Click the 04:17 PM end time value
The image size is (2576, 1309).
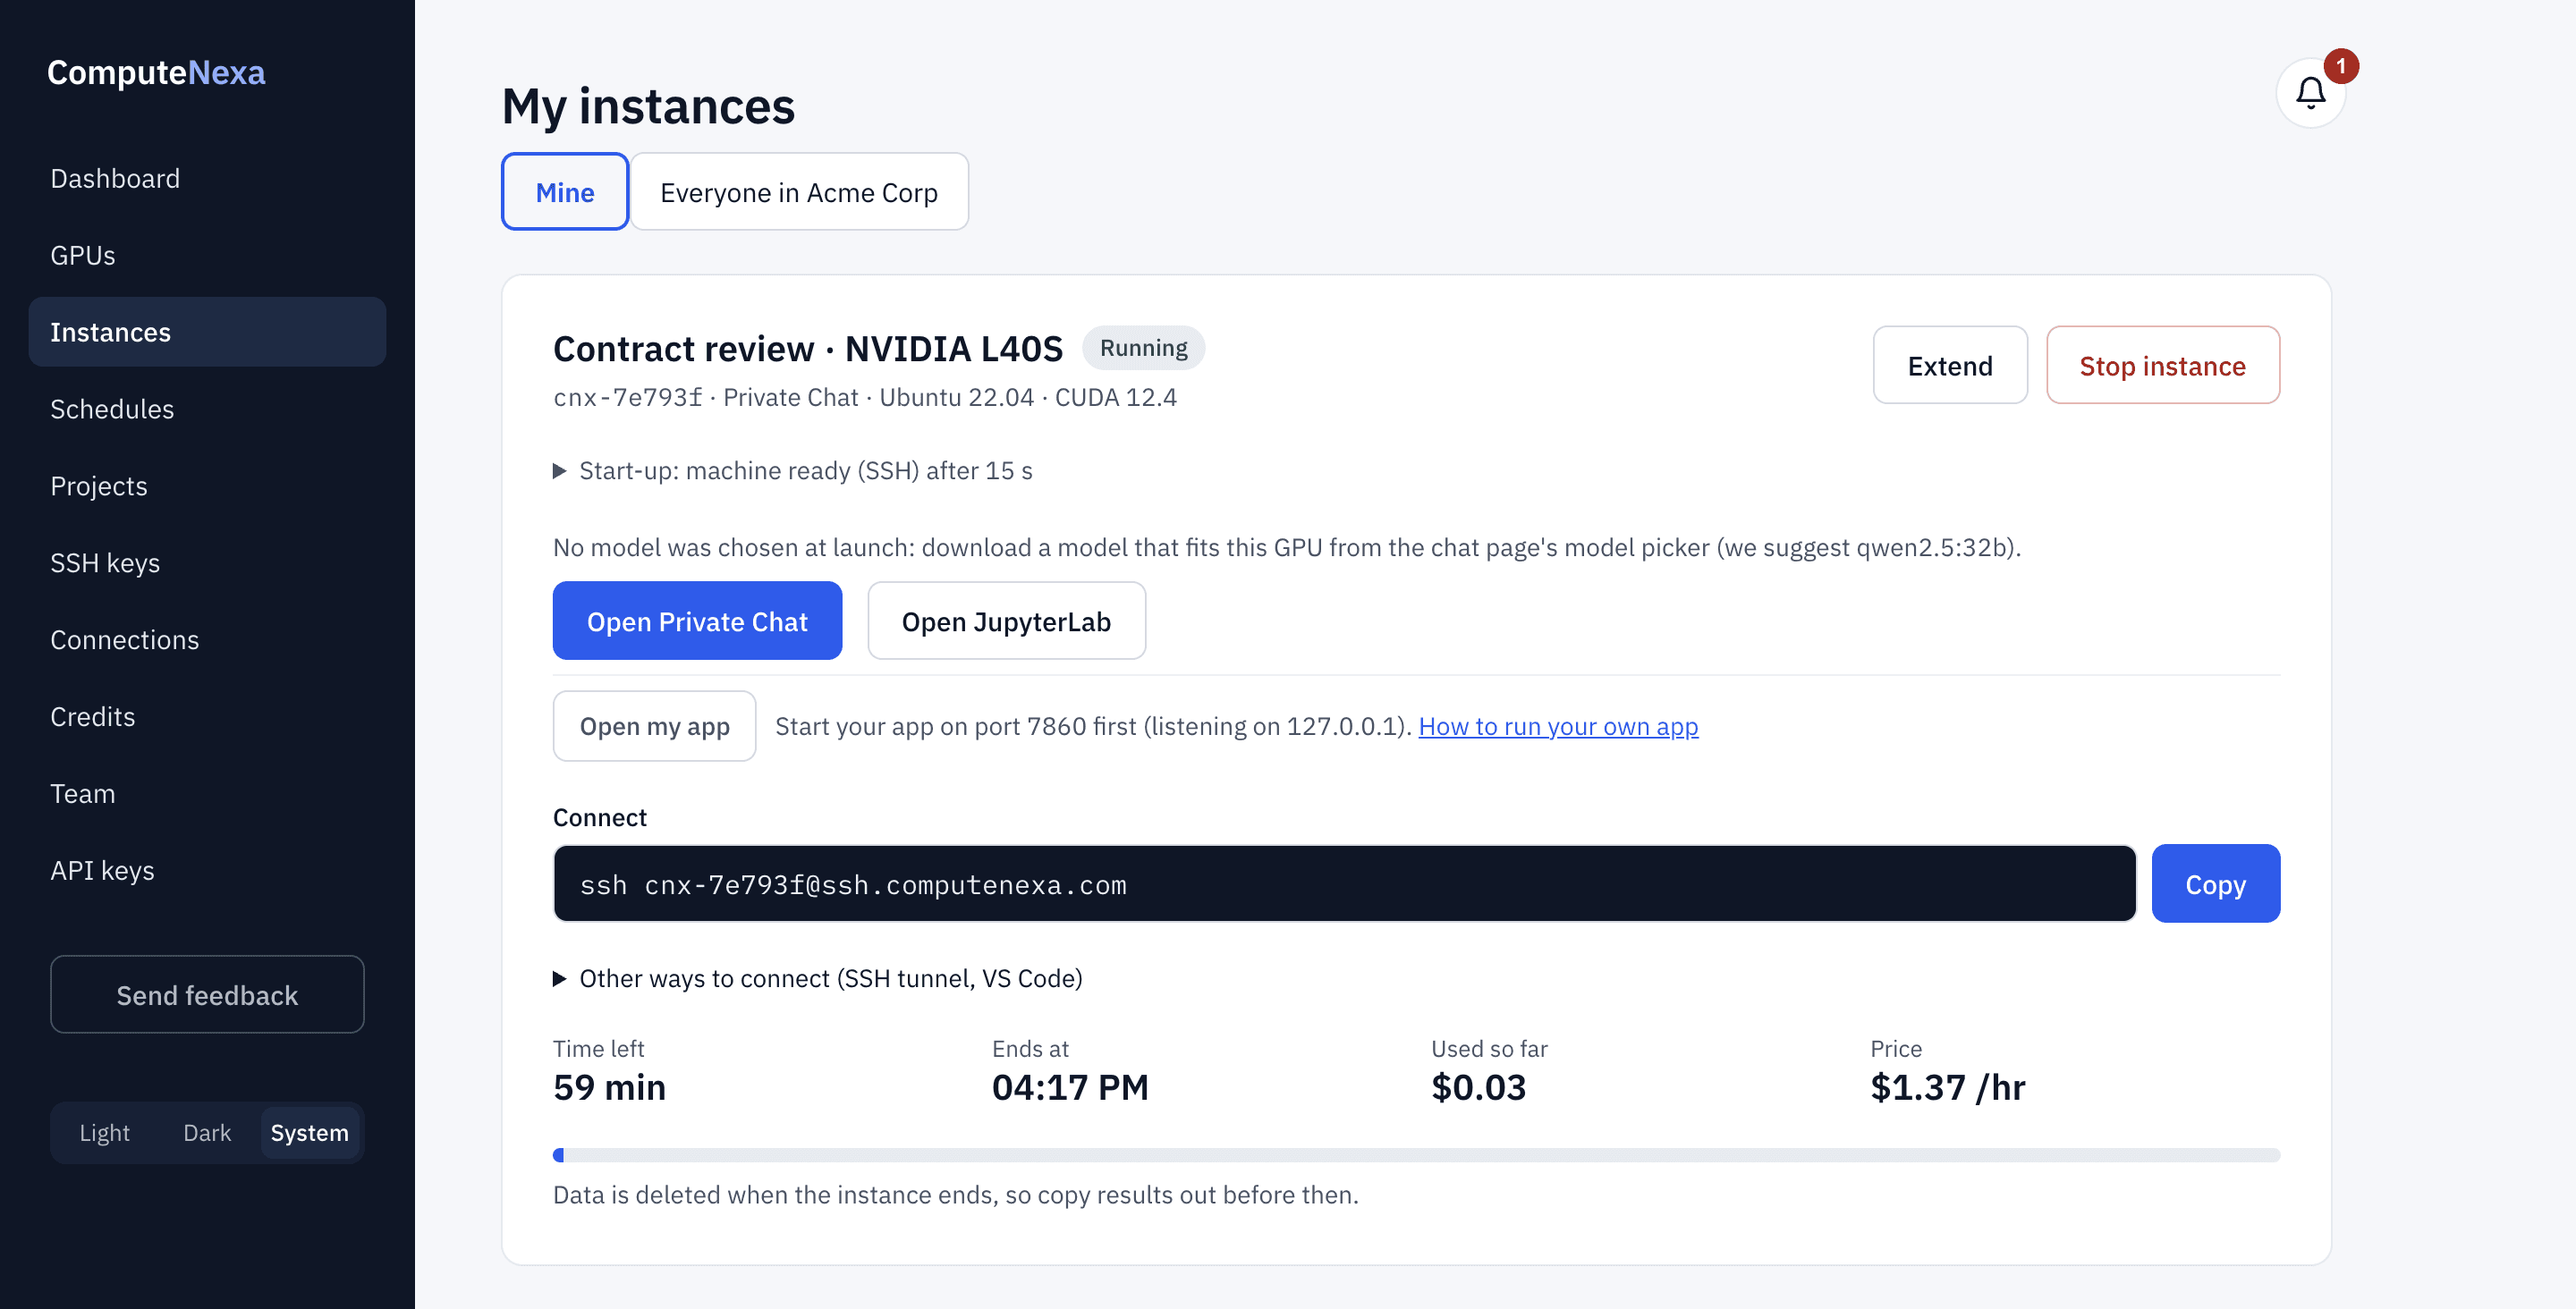click(1069, 1087)
